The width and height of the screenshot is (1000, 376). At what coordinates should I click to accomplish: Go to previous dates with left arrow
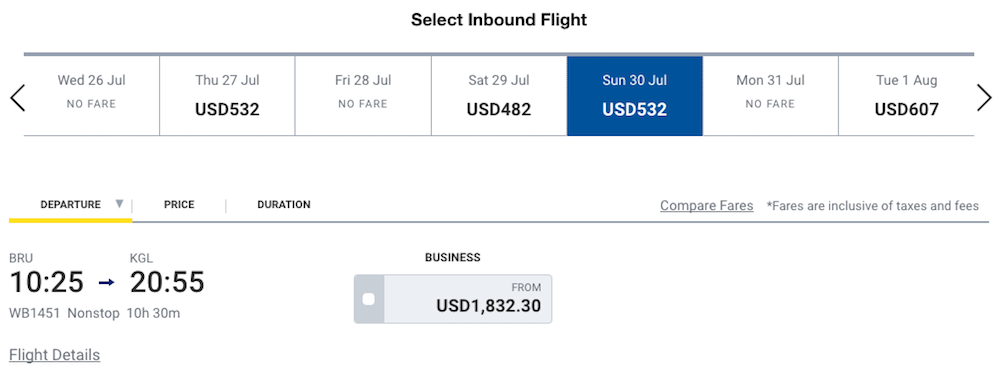17,98
